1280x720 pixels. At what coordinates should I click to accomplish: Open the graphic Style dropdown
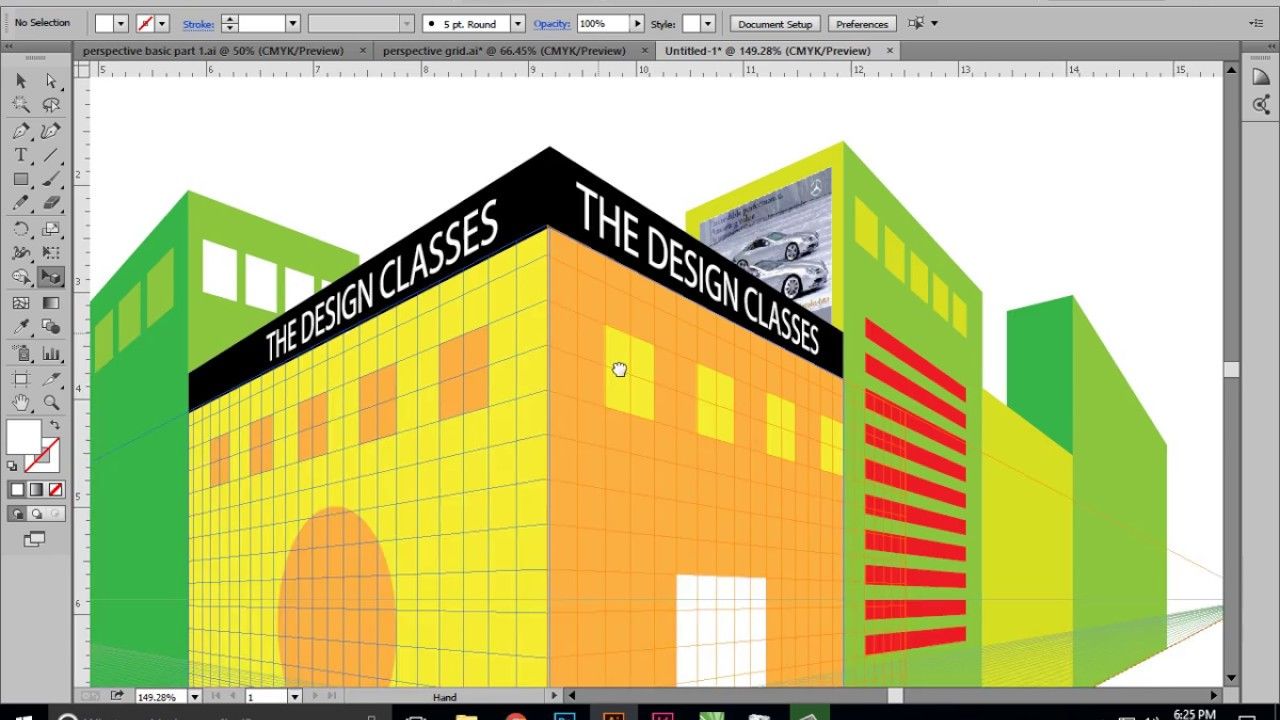708,23
